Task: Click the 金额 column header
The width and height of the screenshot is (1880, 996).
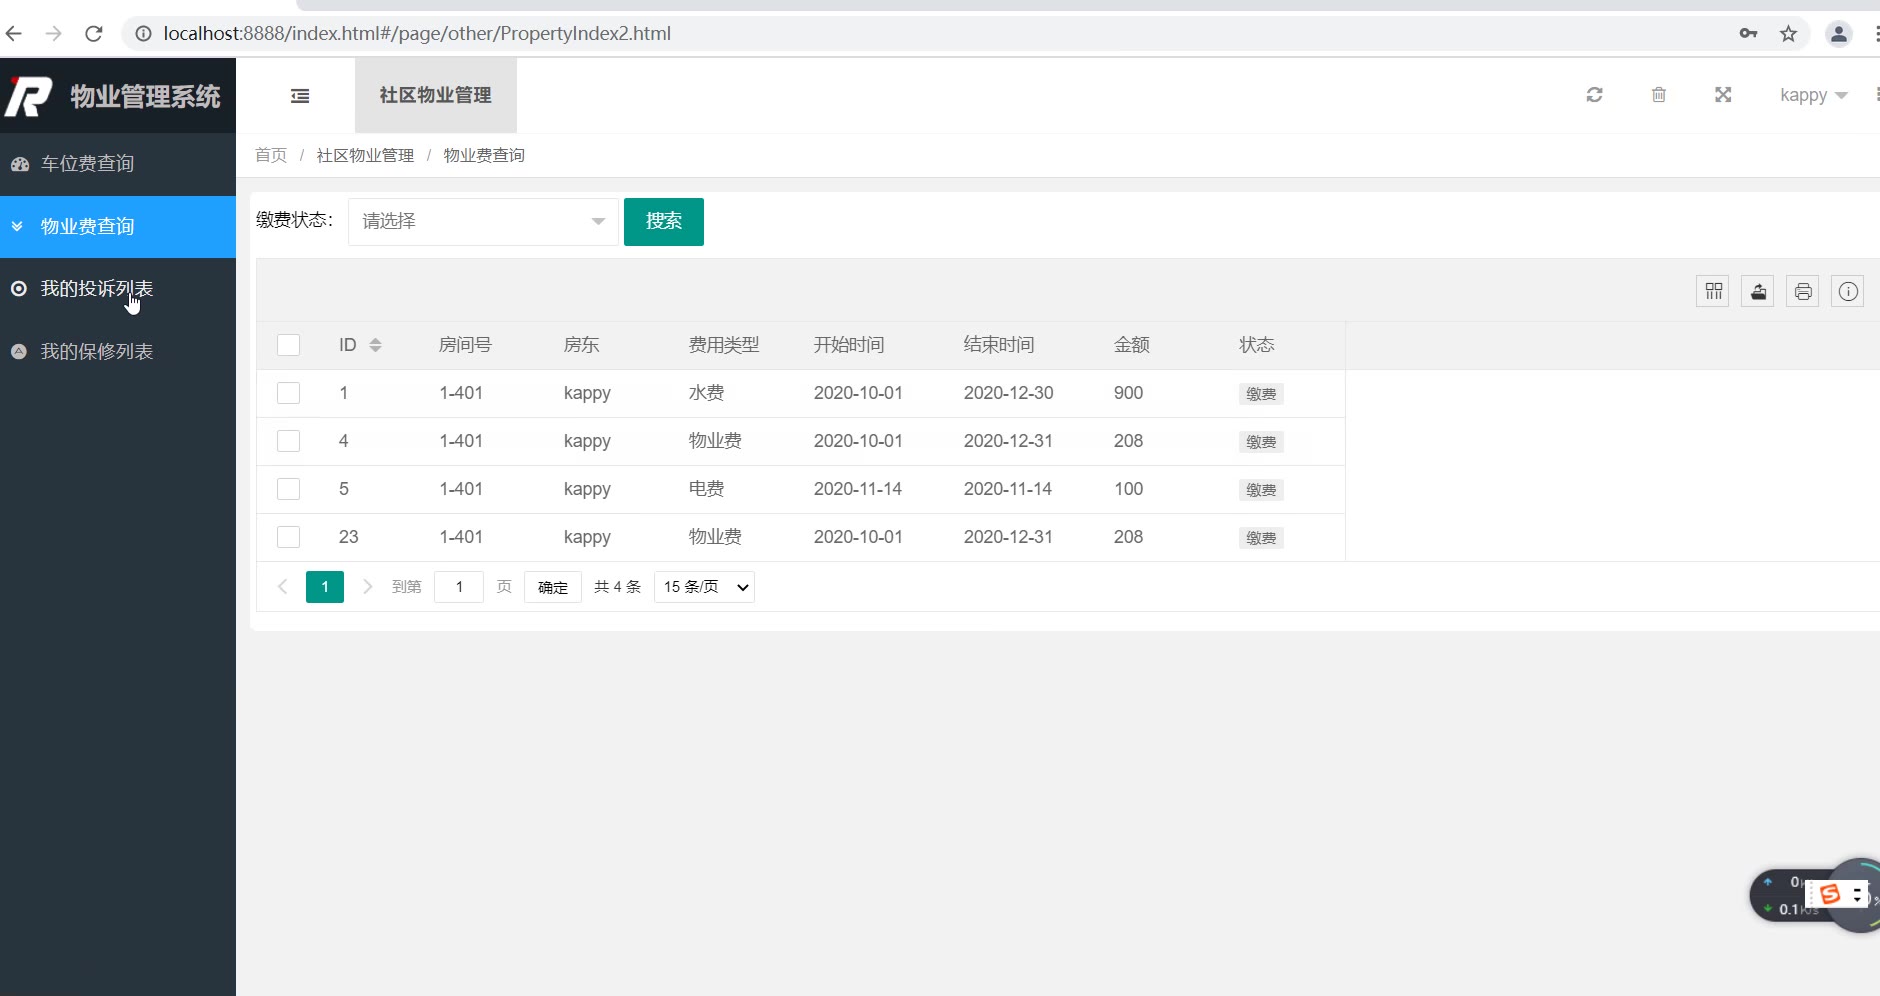Action: (1132, 345)
